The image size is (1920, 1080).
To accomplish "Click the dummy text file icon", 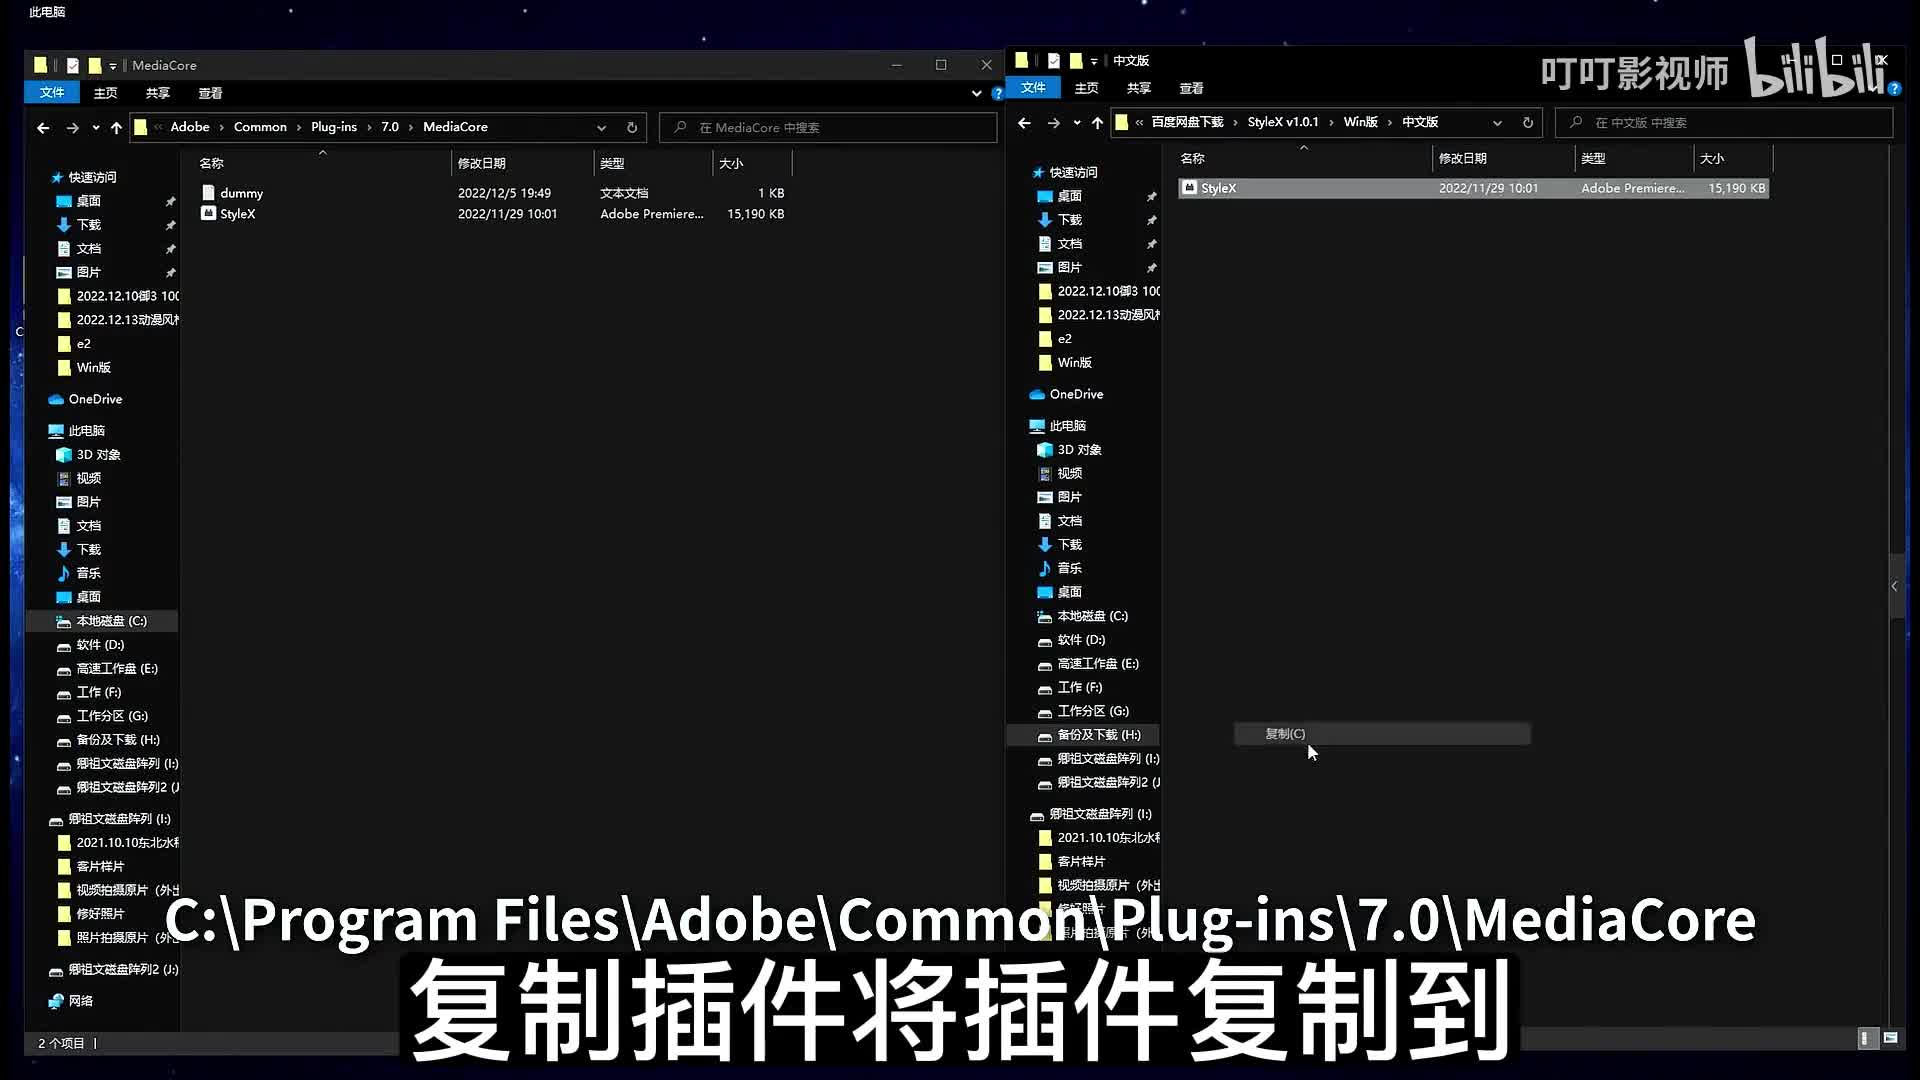I will (x=208, y=192).
